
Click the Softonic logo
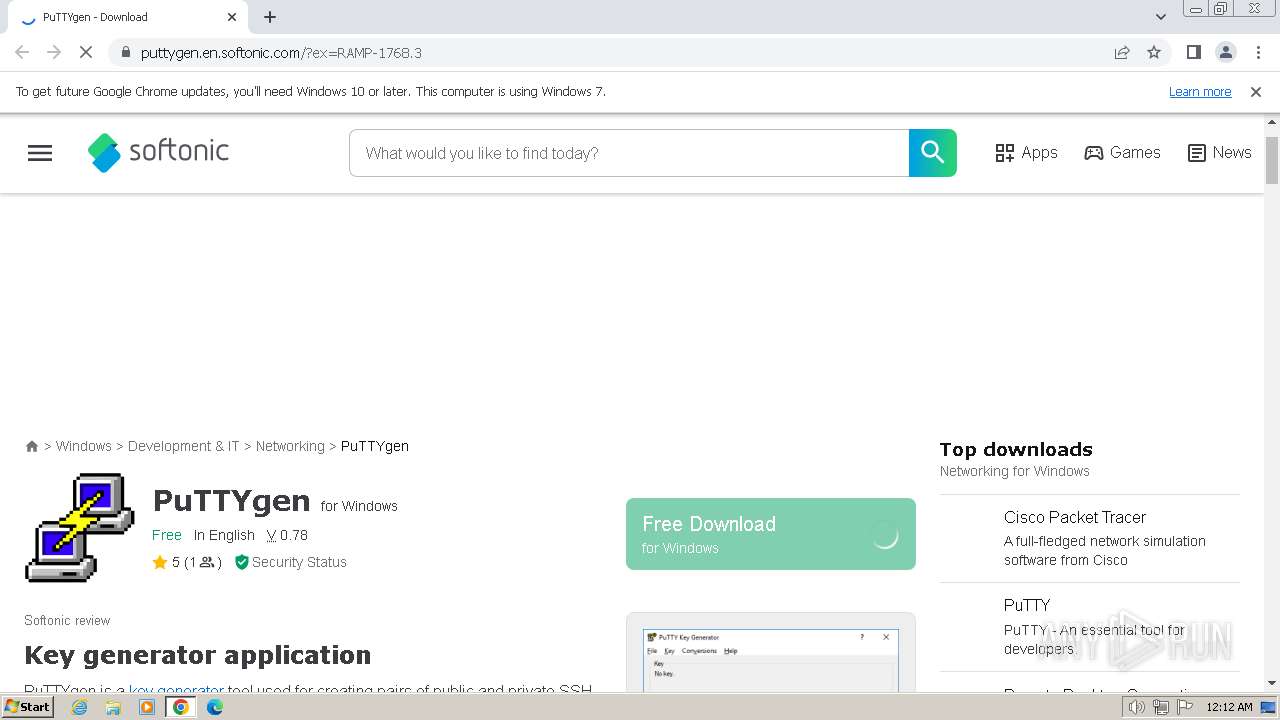(158, 152)
